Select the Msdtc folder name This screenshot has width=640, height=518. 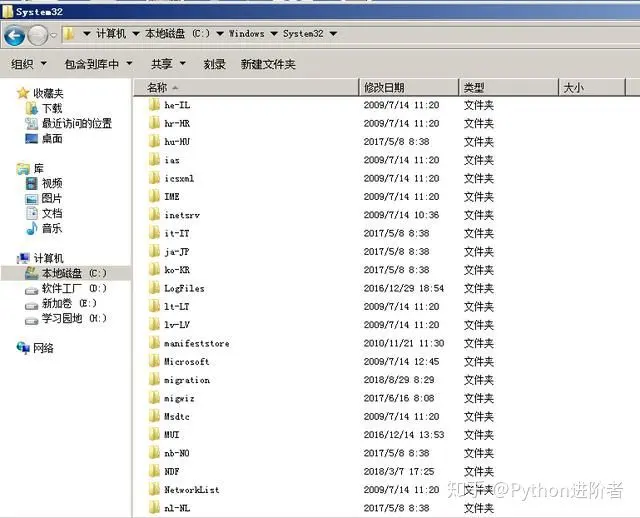click(x=177, y=417)
